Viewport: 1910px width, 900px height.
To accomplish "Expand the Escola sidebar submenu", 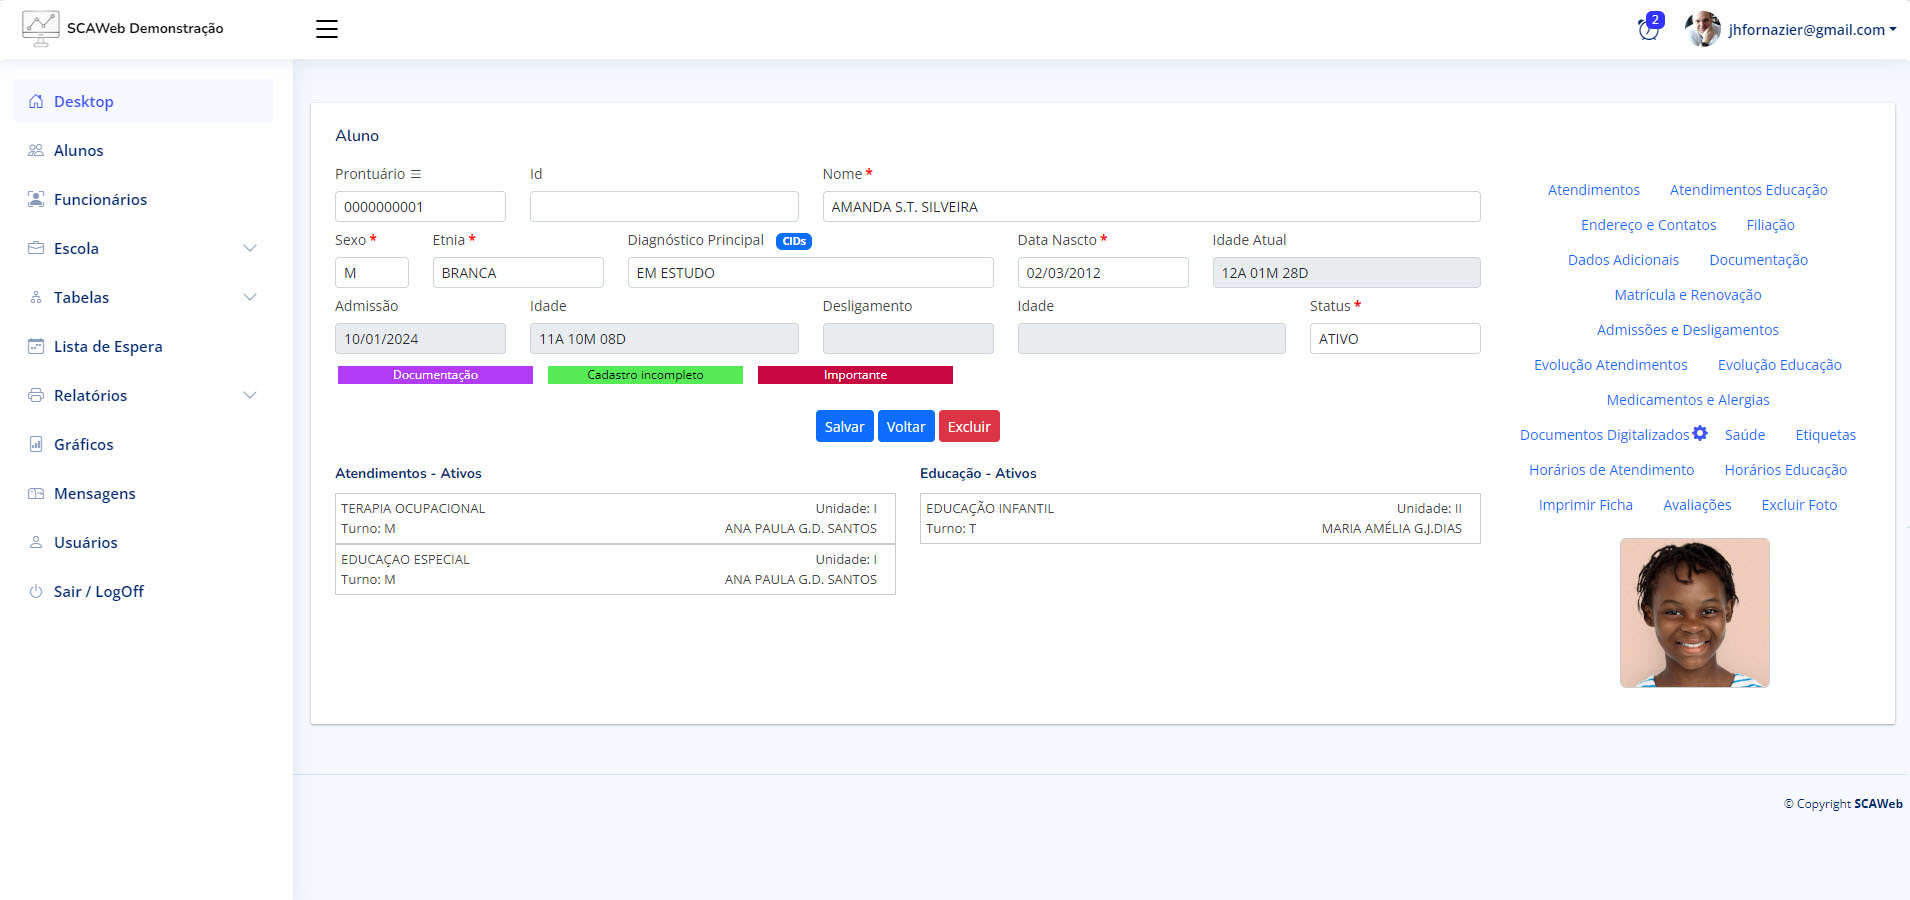I will pos(250,248).
